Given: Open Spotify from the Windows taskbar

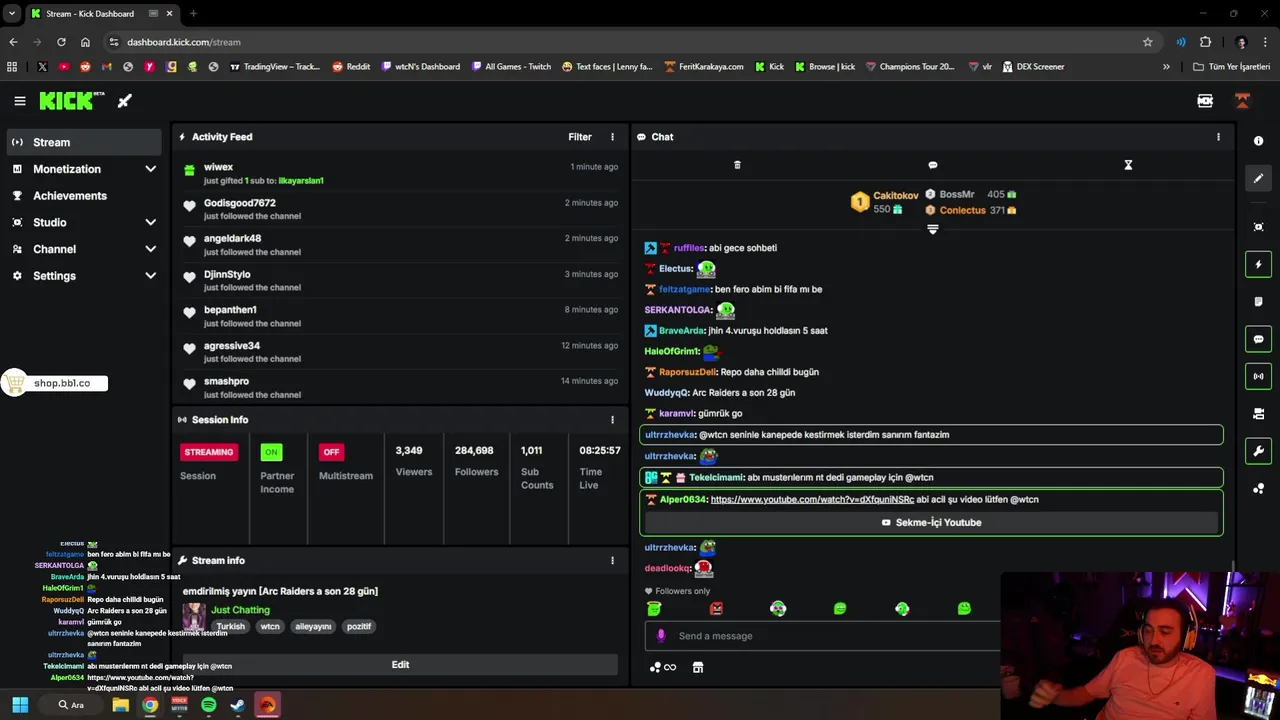Looking at the screenshot, I should [208, 705].
